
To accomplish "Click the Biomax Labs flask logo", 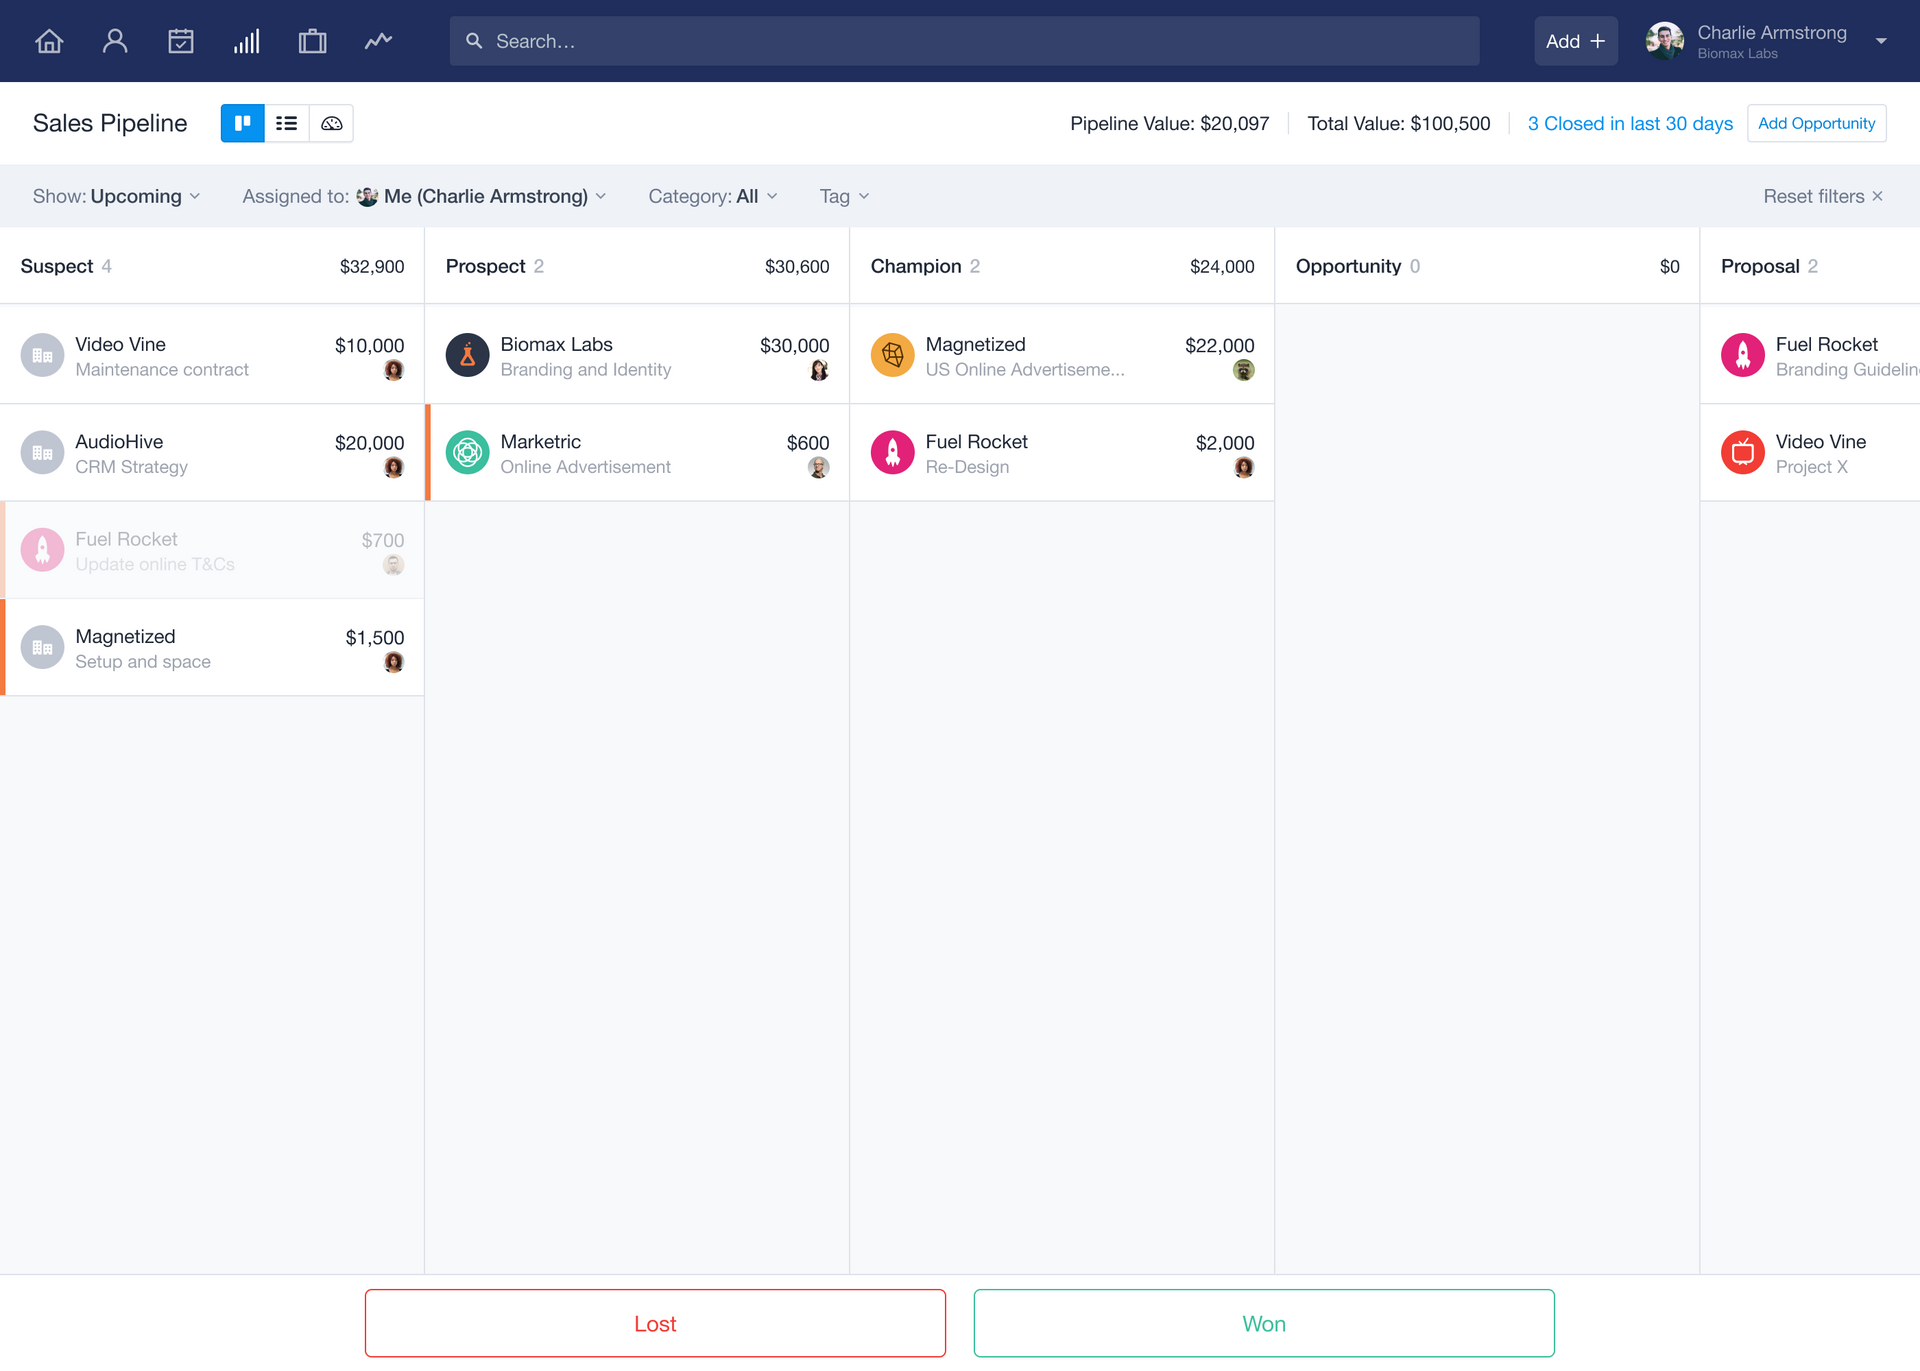I will (467, 355).
